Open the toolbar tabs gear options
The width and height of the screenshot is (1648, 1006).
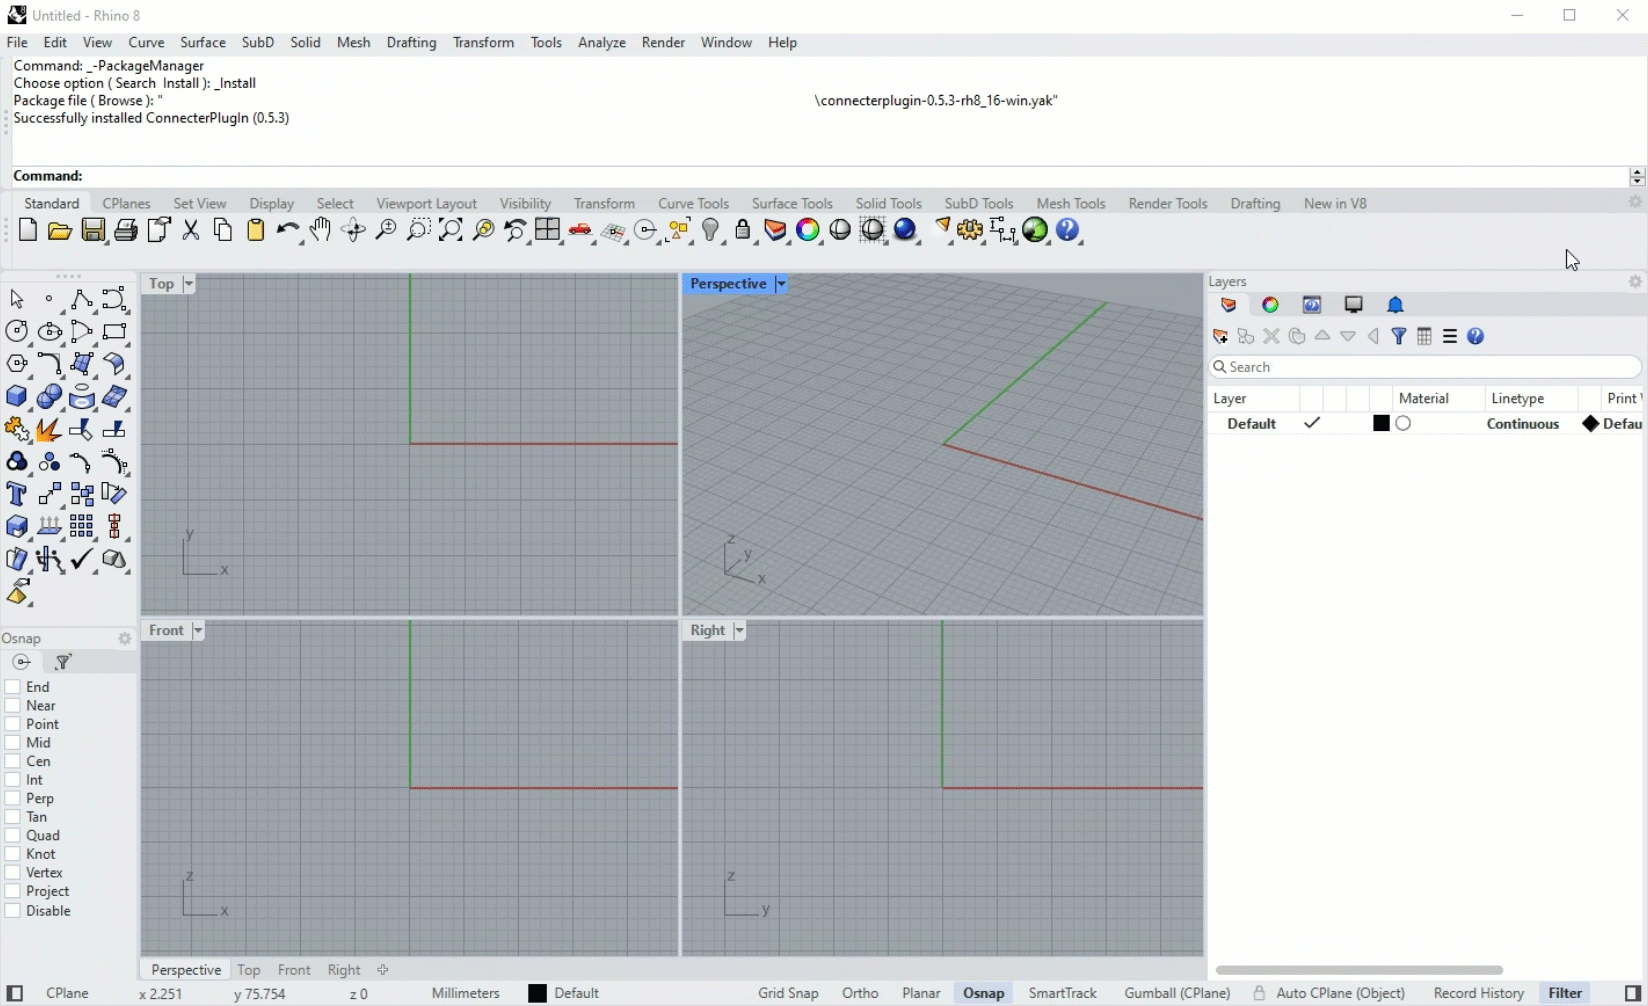[x=1635, y=202]
